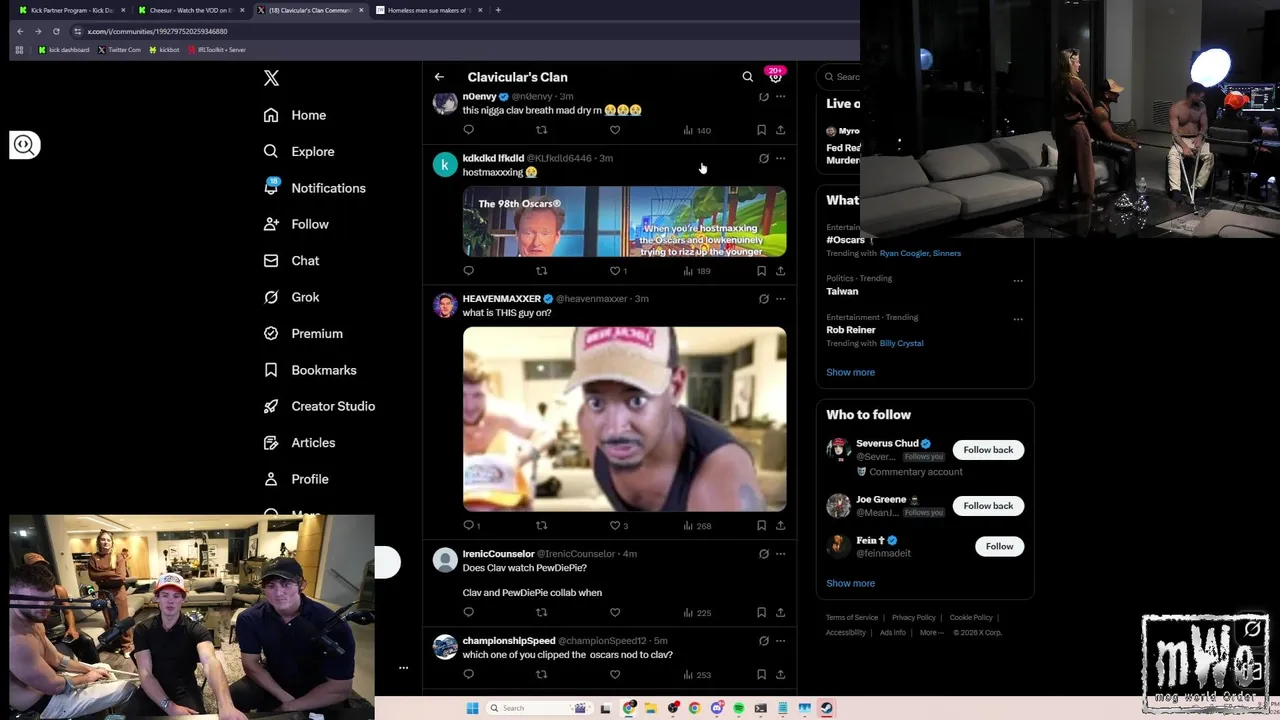Like the hostmaxxxing post
This screenshot has width=1280, height=720.
tap(617, 271)
